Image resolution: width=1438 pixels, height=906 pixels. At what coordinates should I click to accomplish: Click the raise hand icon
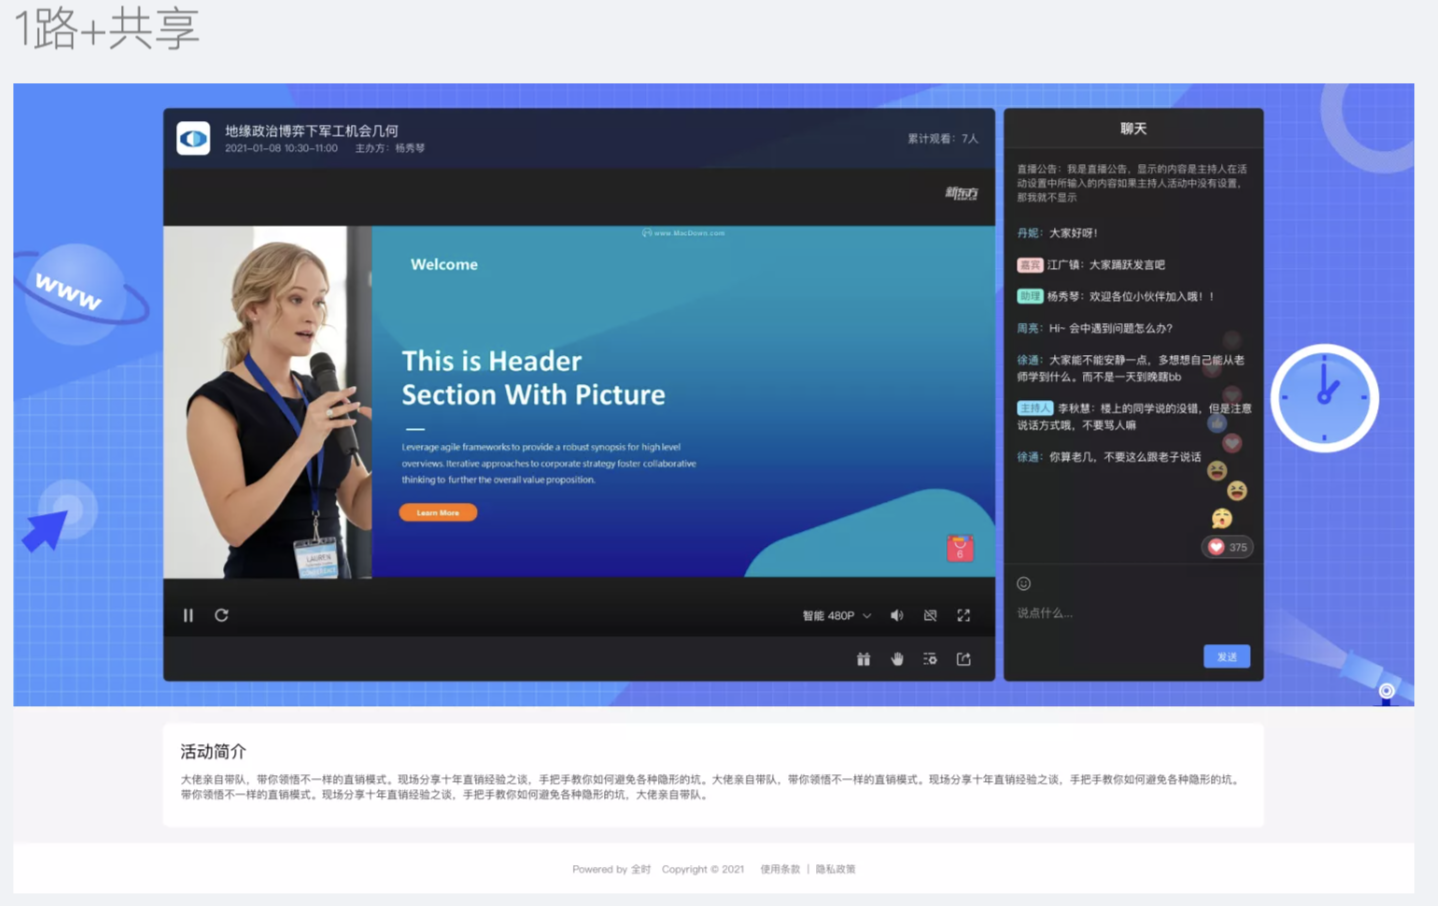pyautogui.click(x=897, y=659)
